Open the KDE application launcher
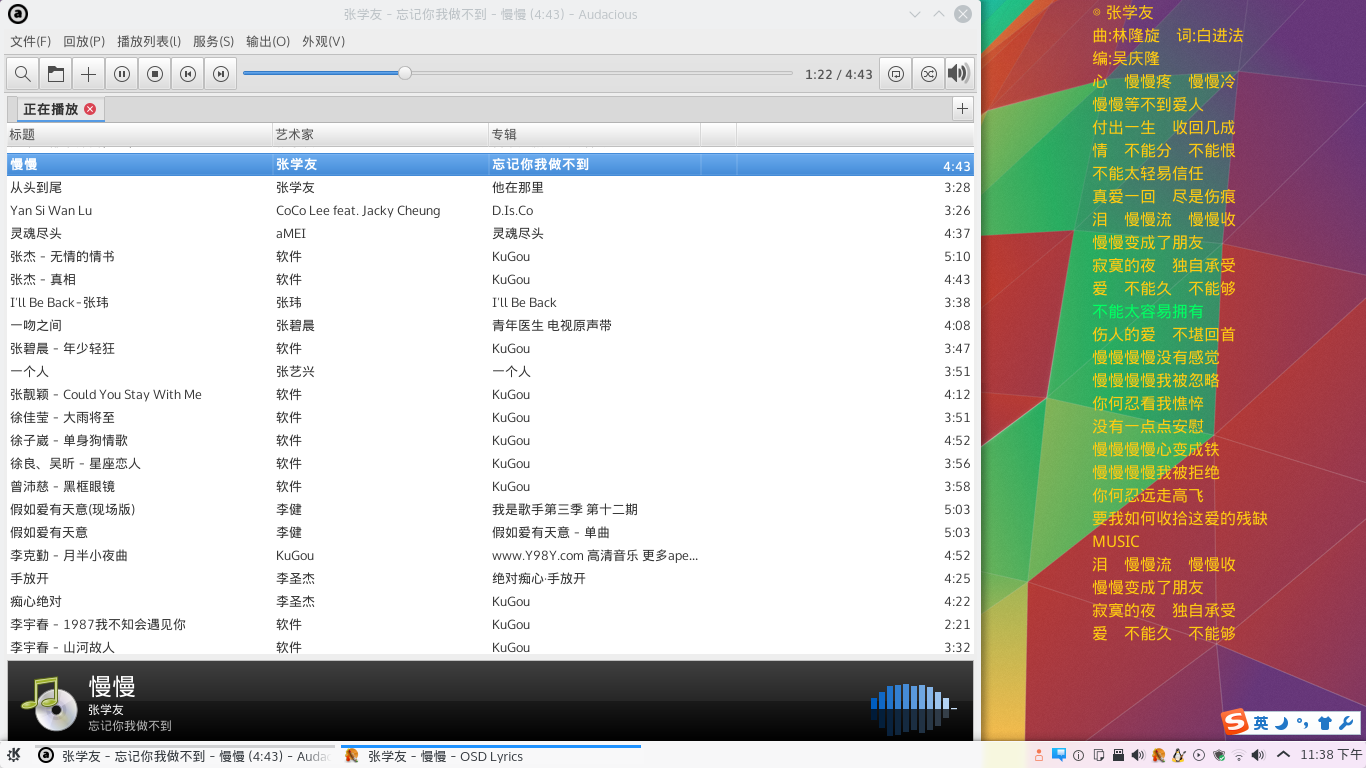 [14, 755]
